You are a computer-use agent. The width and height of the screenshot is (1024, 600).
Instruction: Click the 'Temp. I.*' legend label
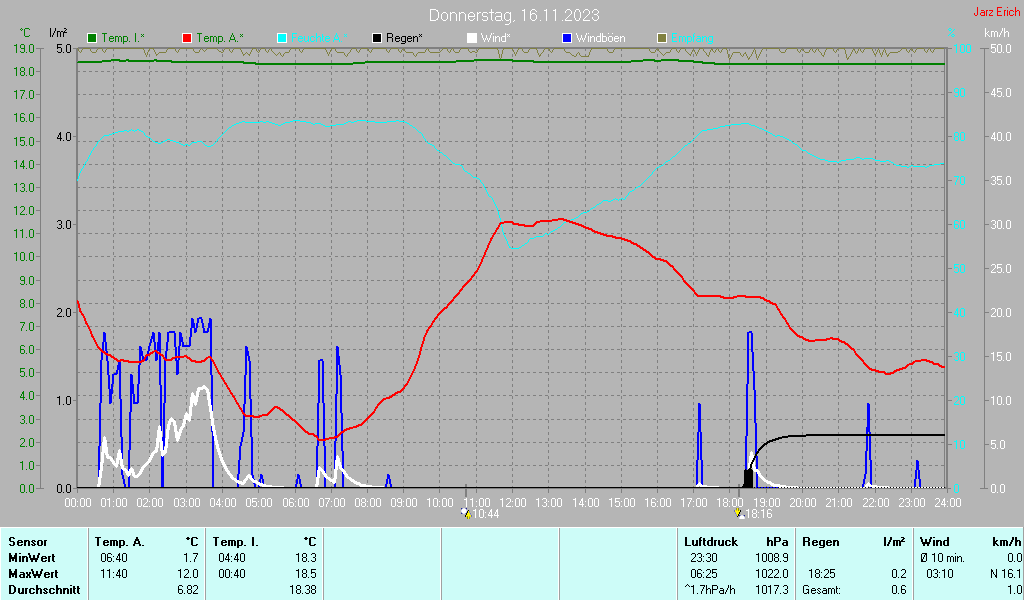coord(123,39)
